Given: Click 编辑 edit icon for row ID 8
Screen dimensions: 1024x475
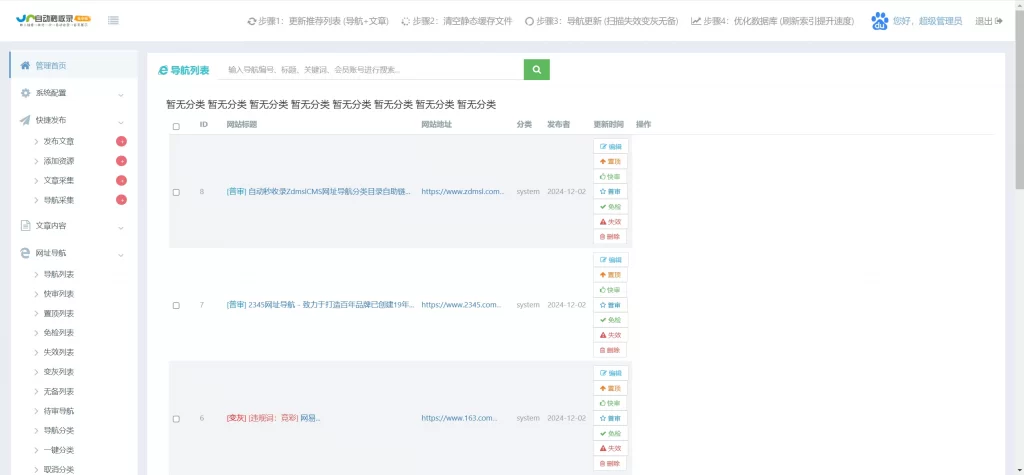Looking at the screenshot, I should click(x=610, y=147).
